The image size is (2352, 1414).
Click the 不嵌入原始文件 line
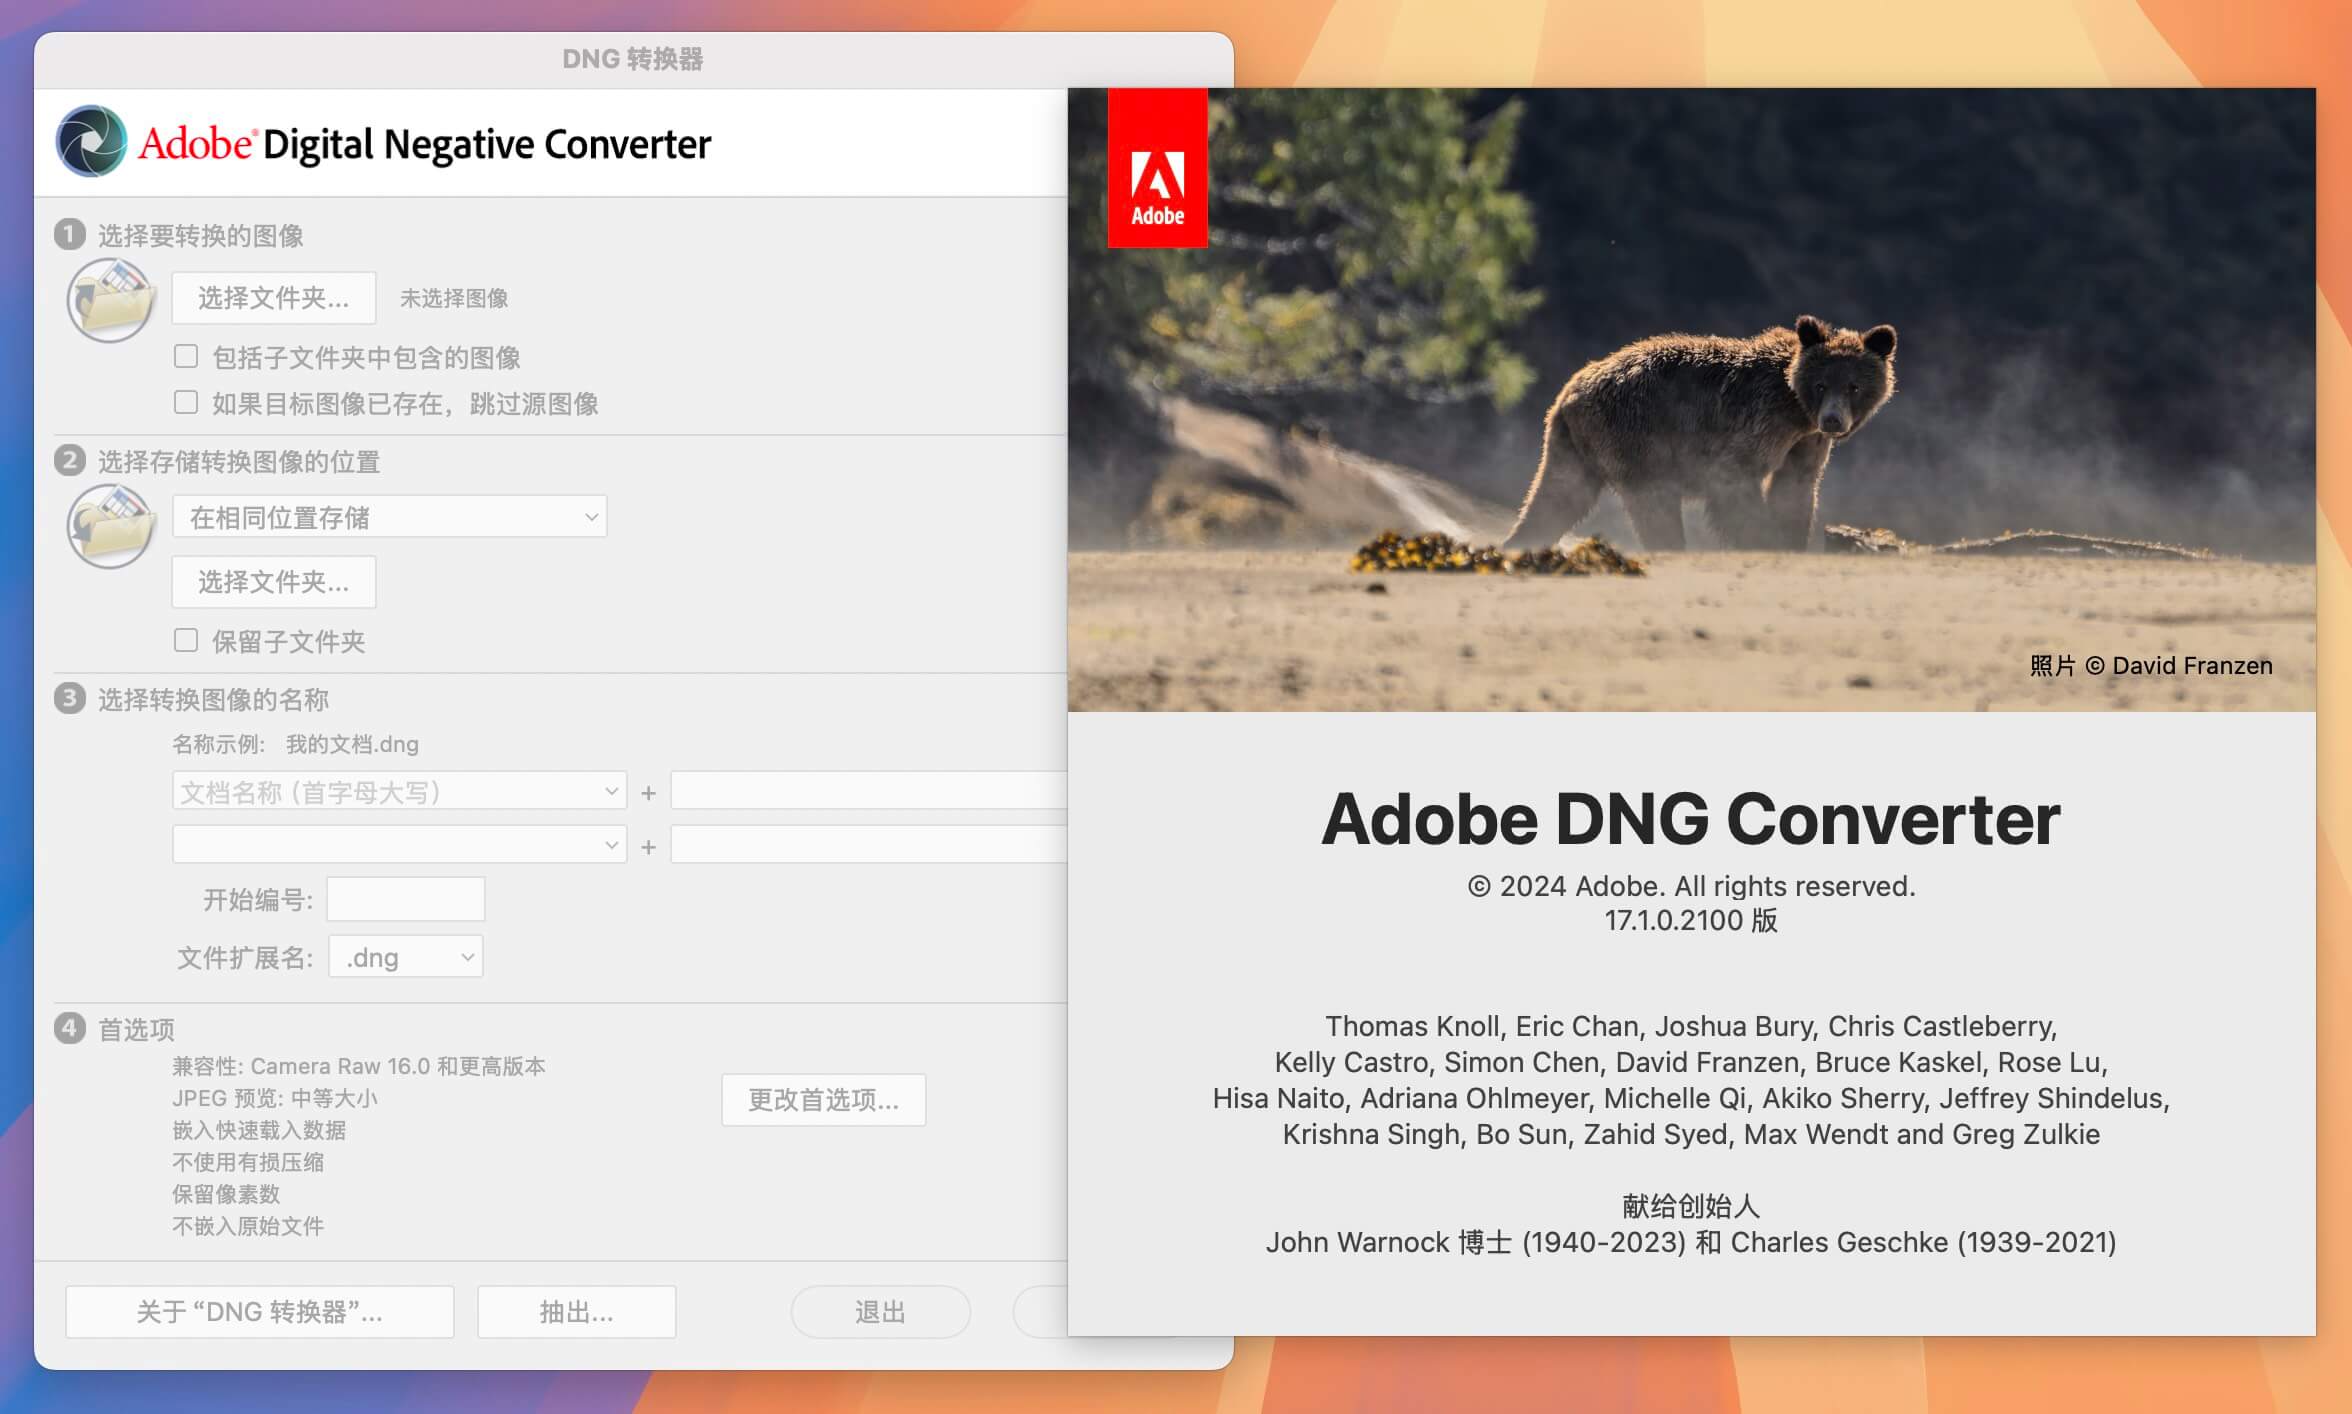point(248,1226)
